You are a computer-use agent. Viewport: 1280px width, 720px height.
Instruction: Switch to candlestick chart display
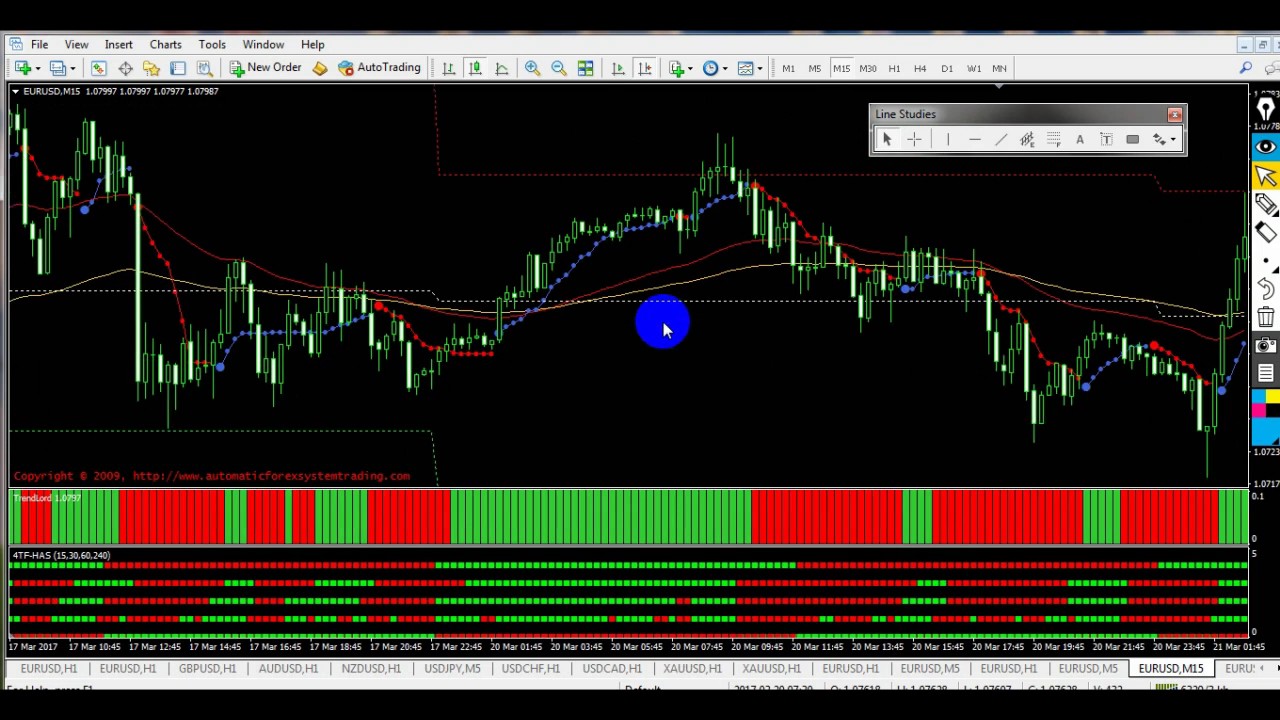475,68
